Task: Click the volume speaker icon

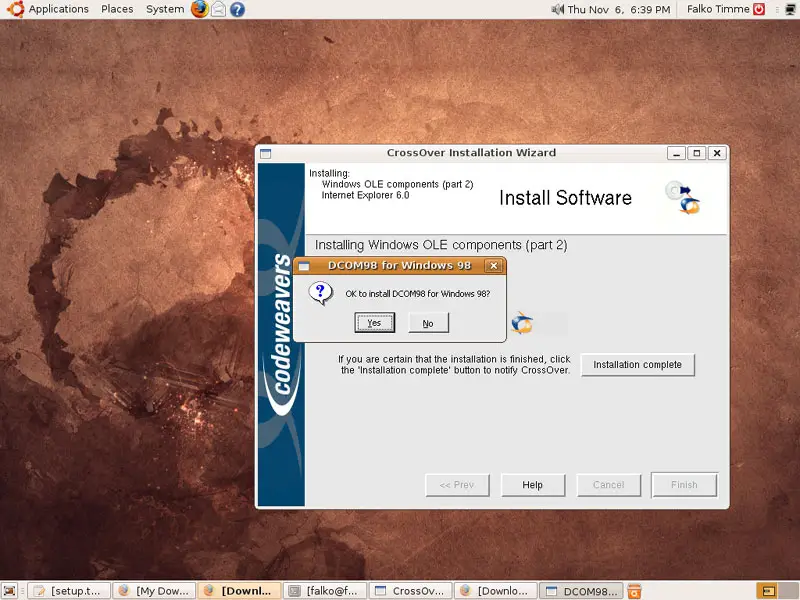Action: point(557,9)
